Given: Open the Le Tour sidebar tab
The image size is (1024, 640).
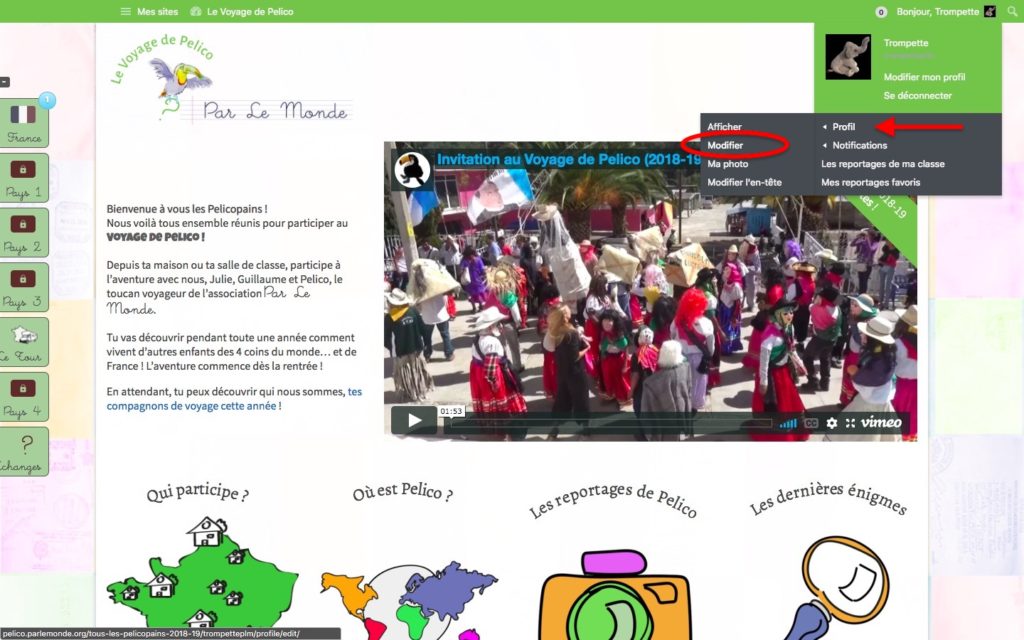Looking at the screenshot, I should click(x=24, y=342).
